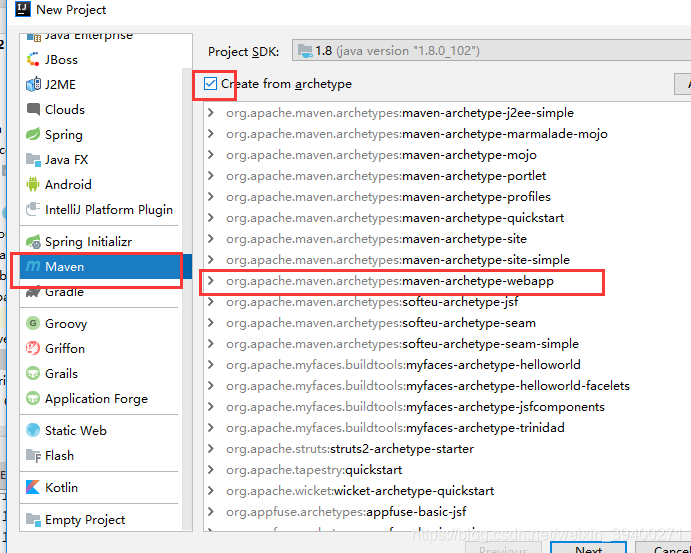The image size is (691, 553).
Task: Expand wicket-archetype-quickstart entry
Action: pos(211,490)
